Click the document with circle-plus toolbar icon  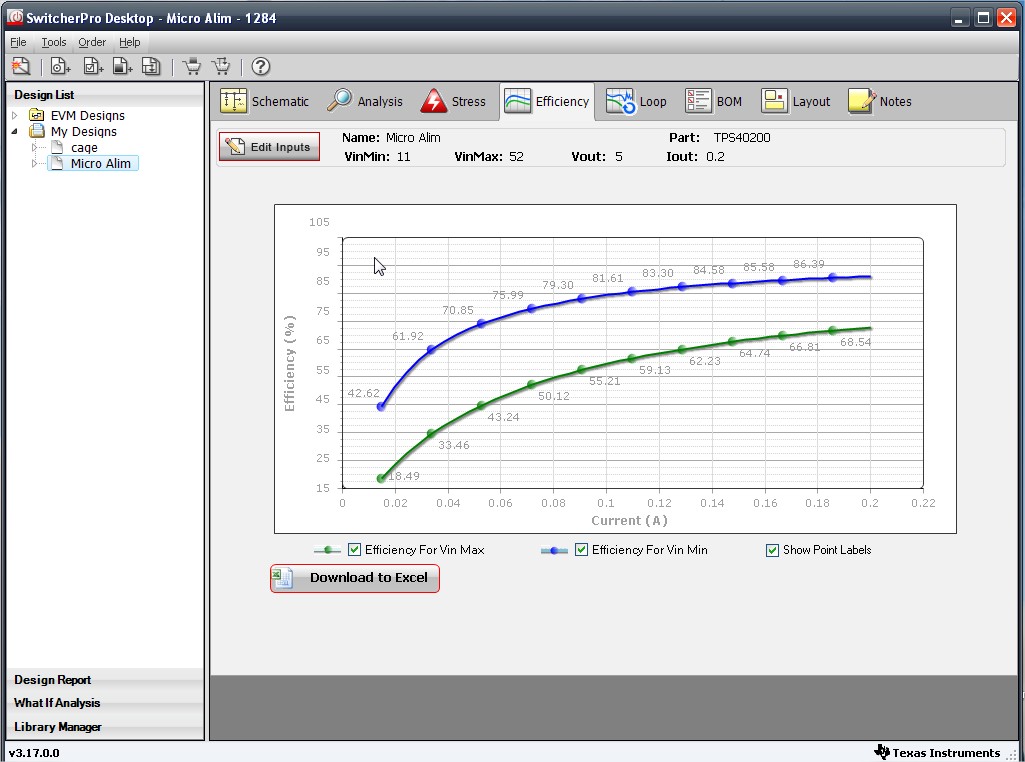(x=61, y=66)
